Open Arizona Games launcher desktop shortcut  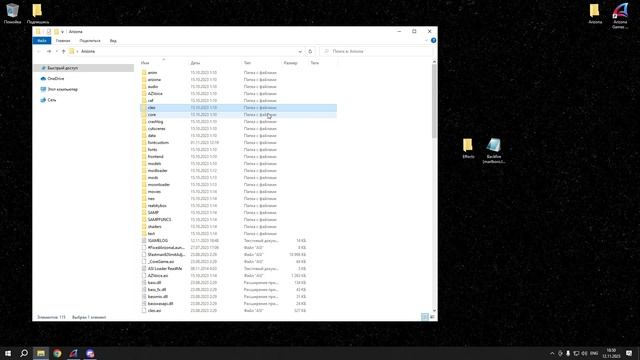620,16
